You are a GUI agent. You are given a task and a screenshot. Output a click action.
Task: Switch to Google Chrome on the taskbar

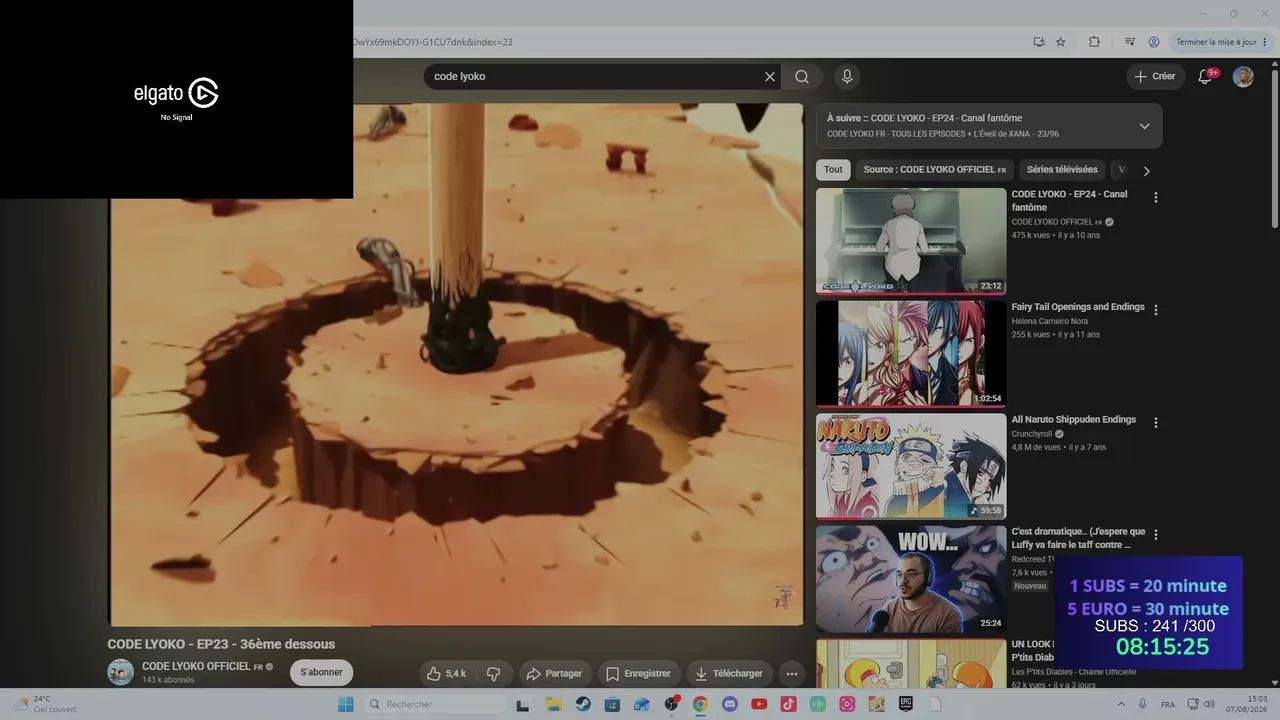point(700,704)
